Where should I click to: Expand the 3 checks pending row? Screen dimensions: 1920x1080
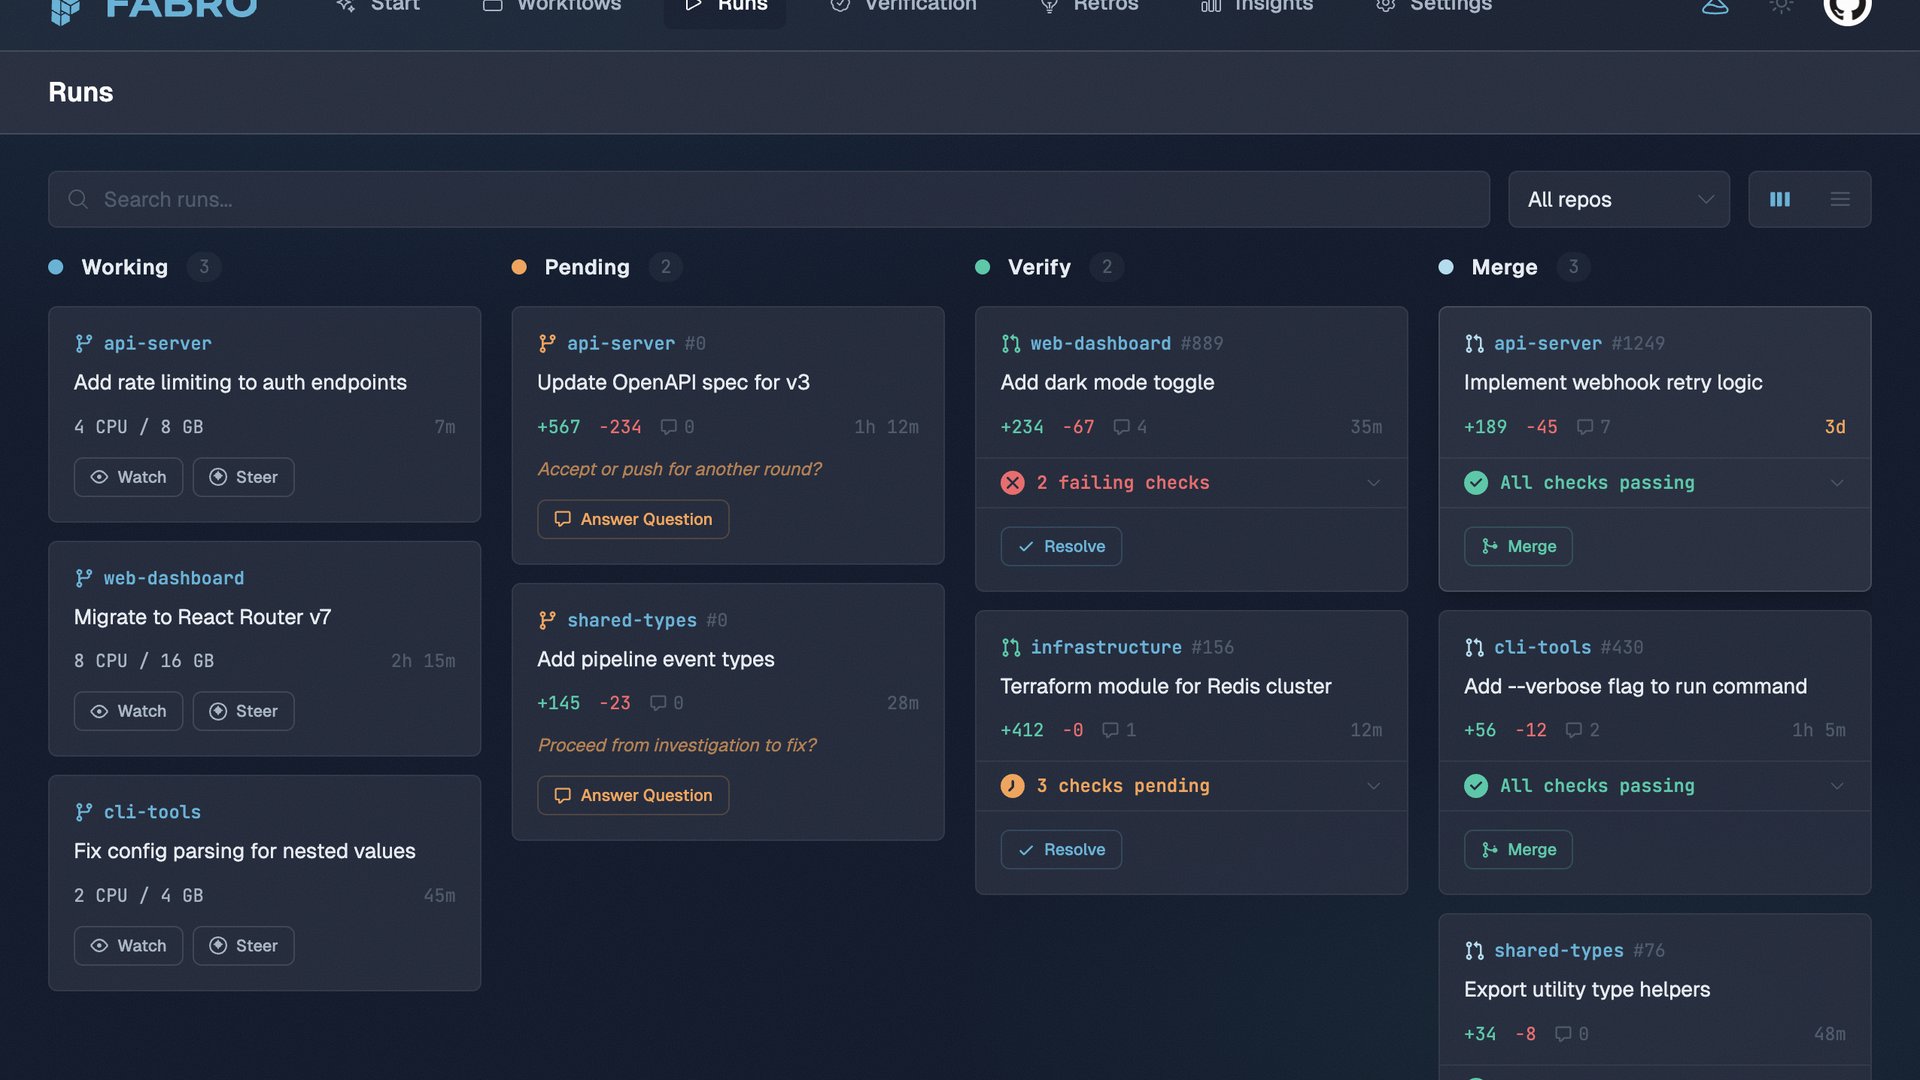pyautogui.click(x=1373, y=786)
